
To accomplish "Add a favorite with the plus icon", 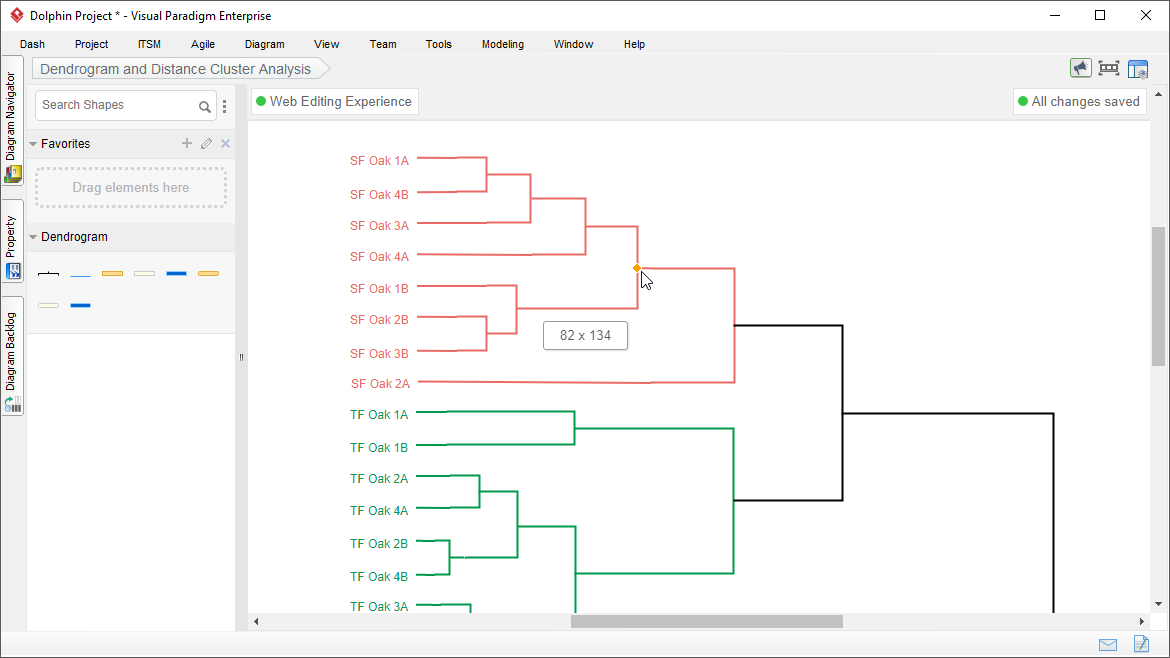I will coord(187,143).
